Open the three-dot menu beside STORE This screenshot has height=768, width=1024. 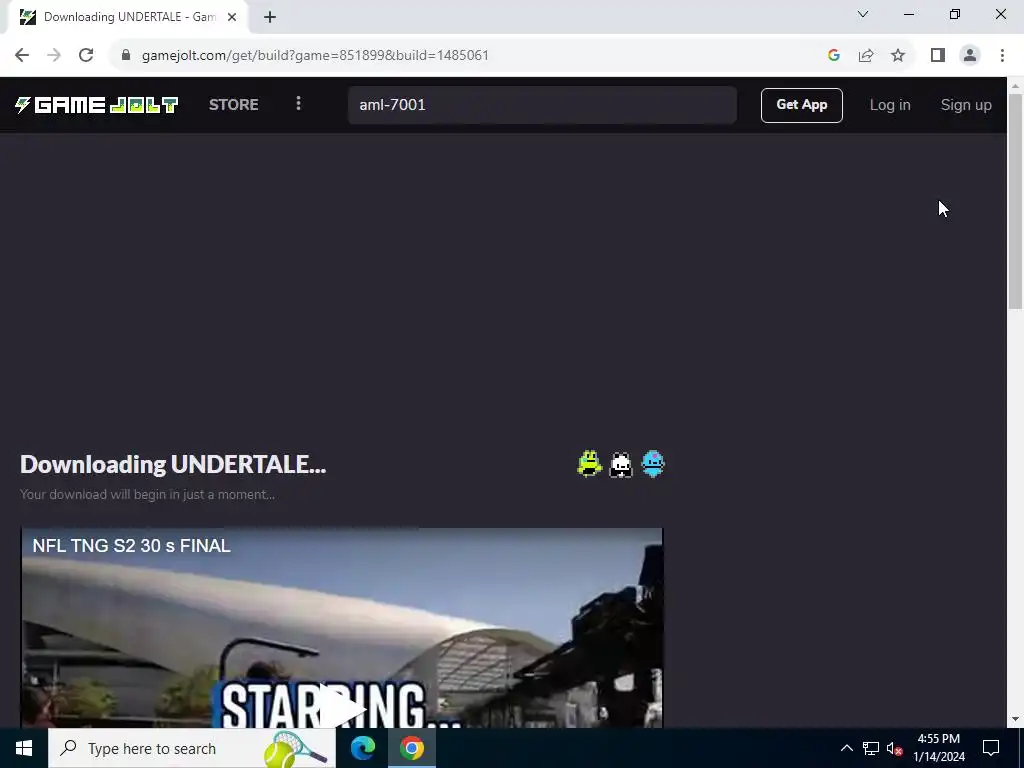coord(298,104)
